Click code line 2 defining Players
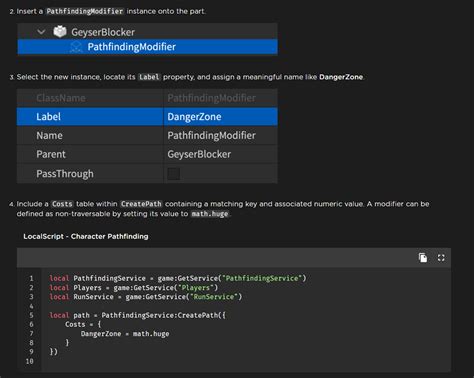The width and height of the screenshot is (474, 378). (134, 287)
